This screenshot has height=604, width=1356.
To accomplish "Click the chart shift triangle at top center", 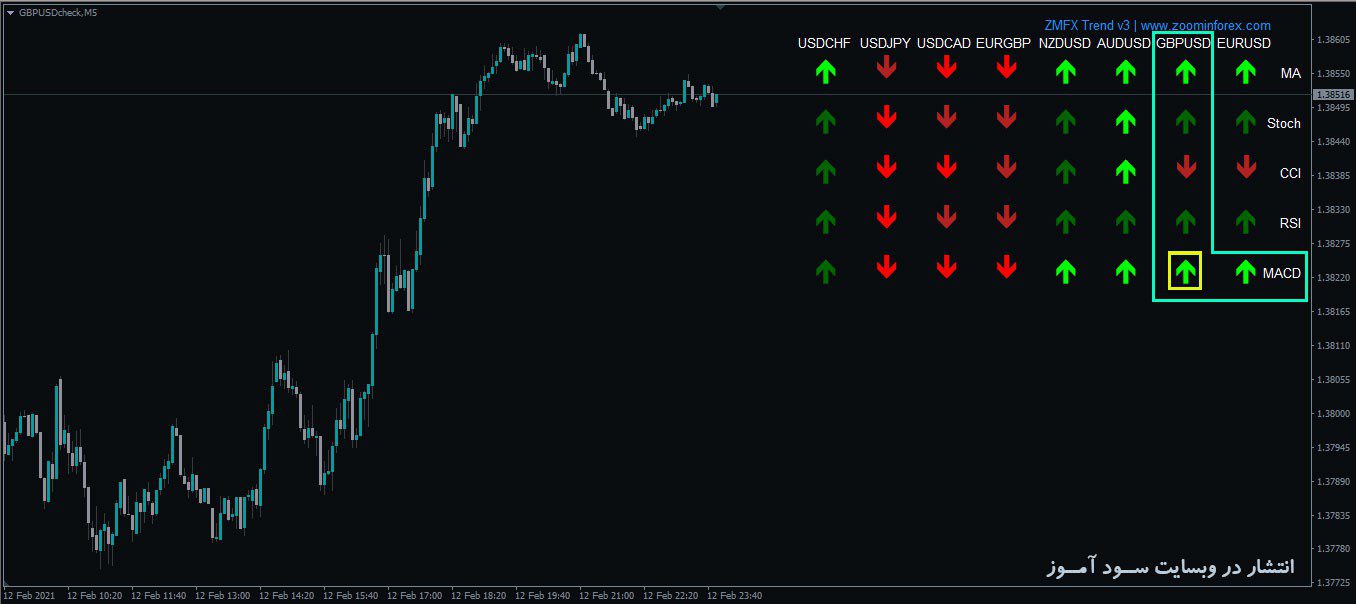I will coord(720,6).
